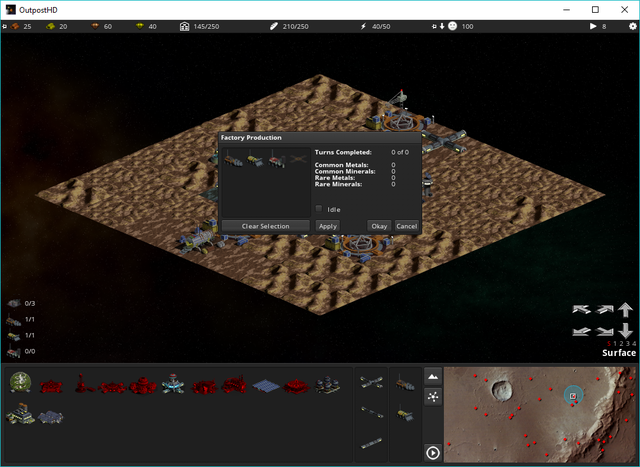
Task: Toggle the mountain heightmap view button
Action: click(433, 376)
